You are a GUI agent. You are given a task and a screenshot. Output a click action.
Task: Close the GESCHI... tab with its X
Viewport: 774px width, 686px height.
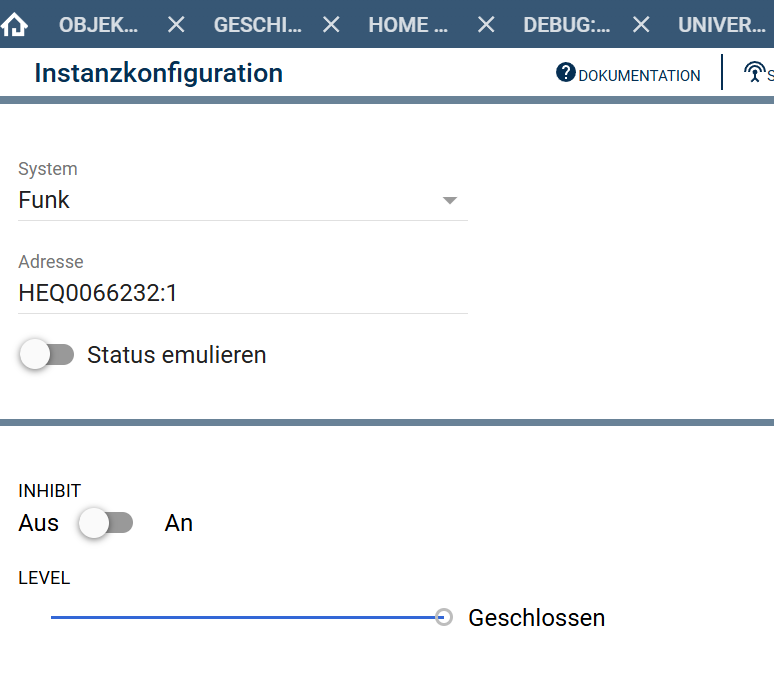pos(331,25)
